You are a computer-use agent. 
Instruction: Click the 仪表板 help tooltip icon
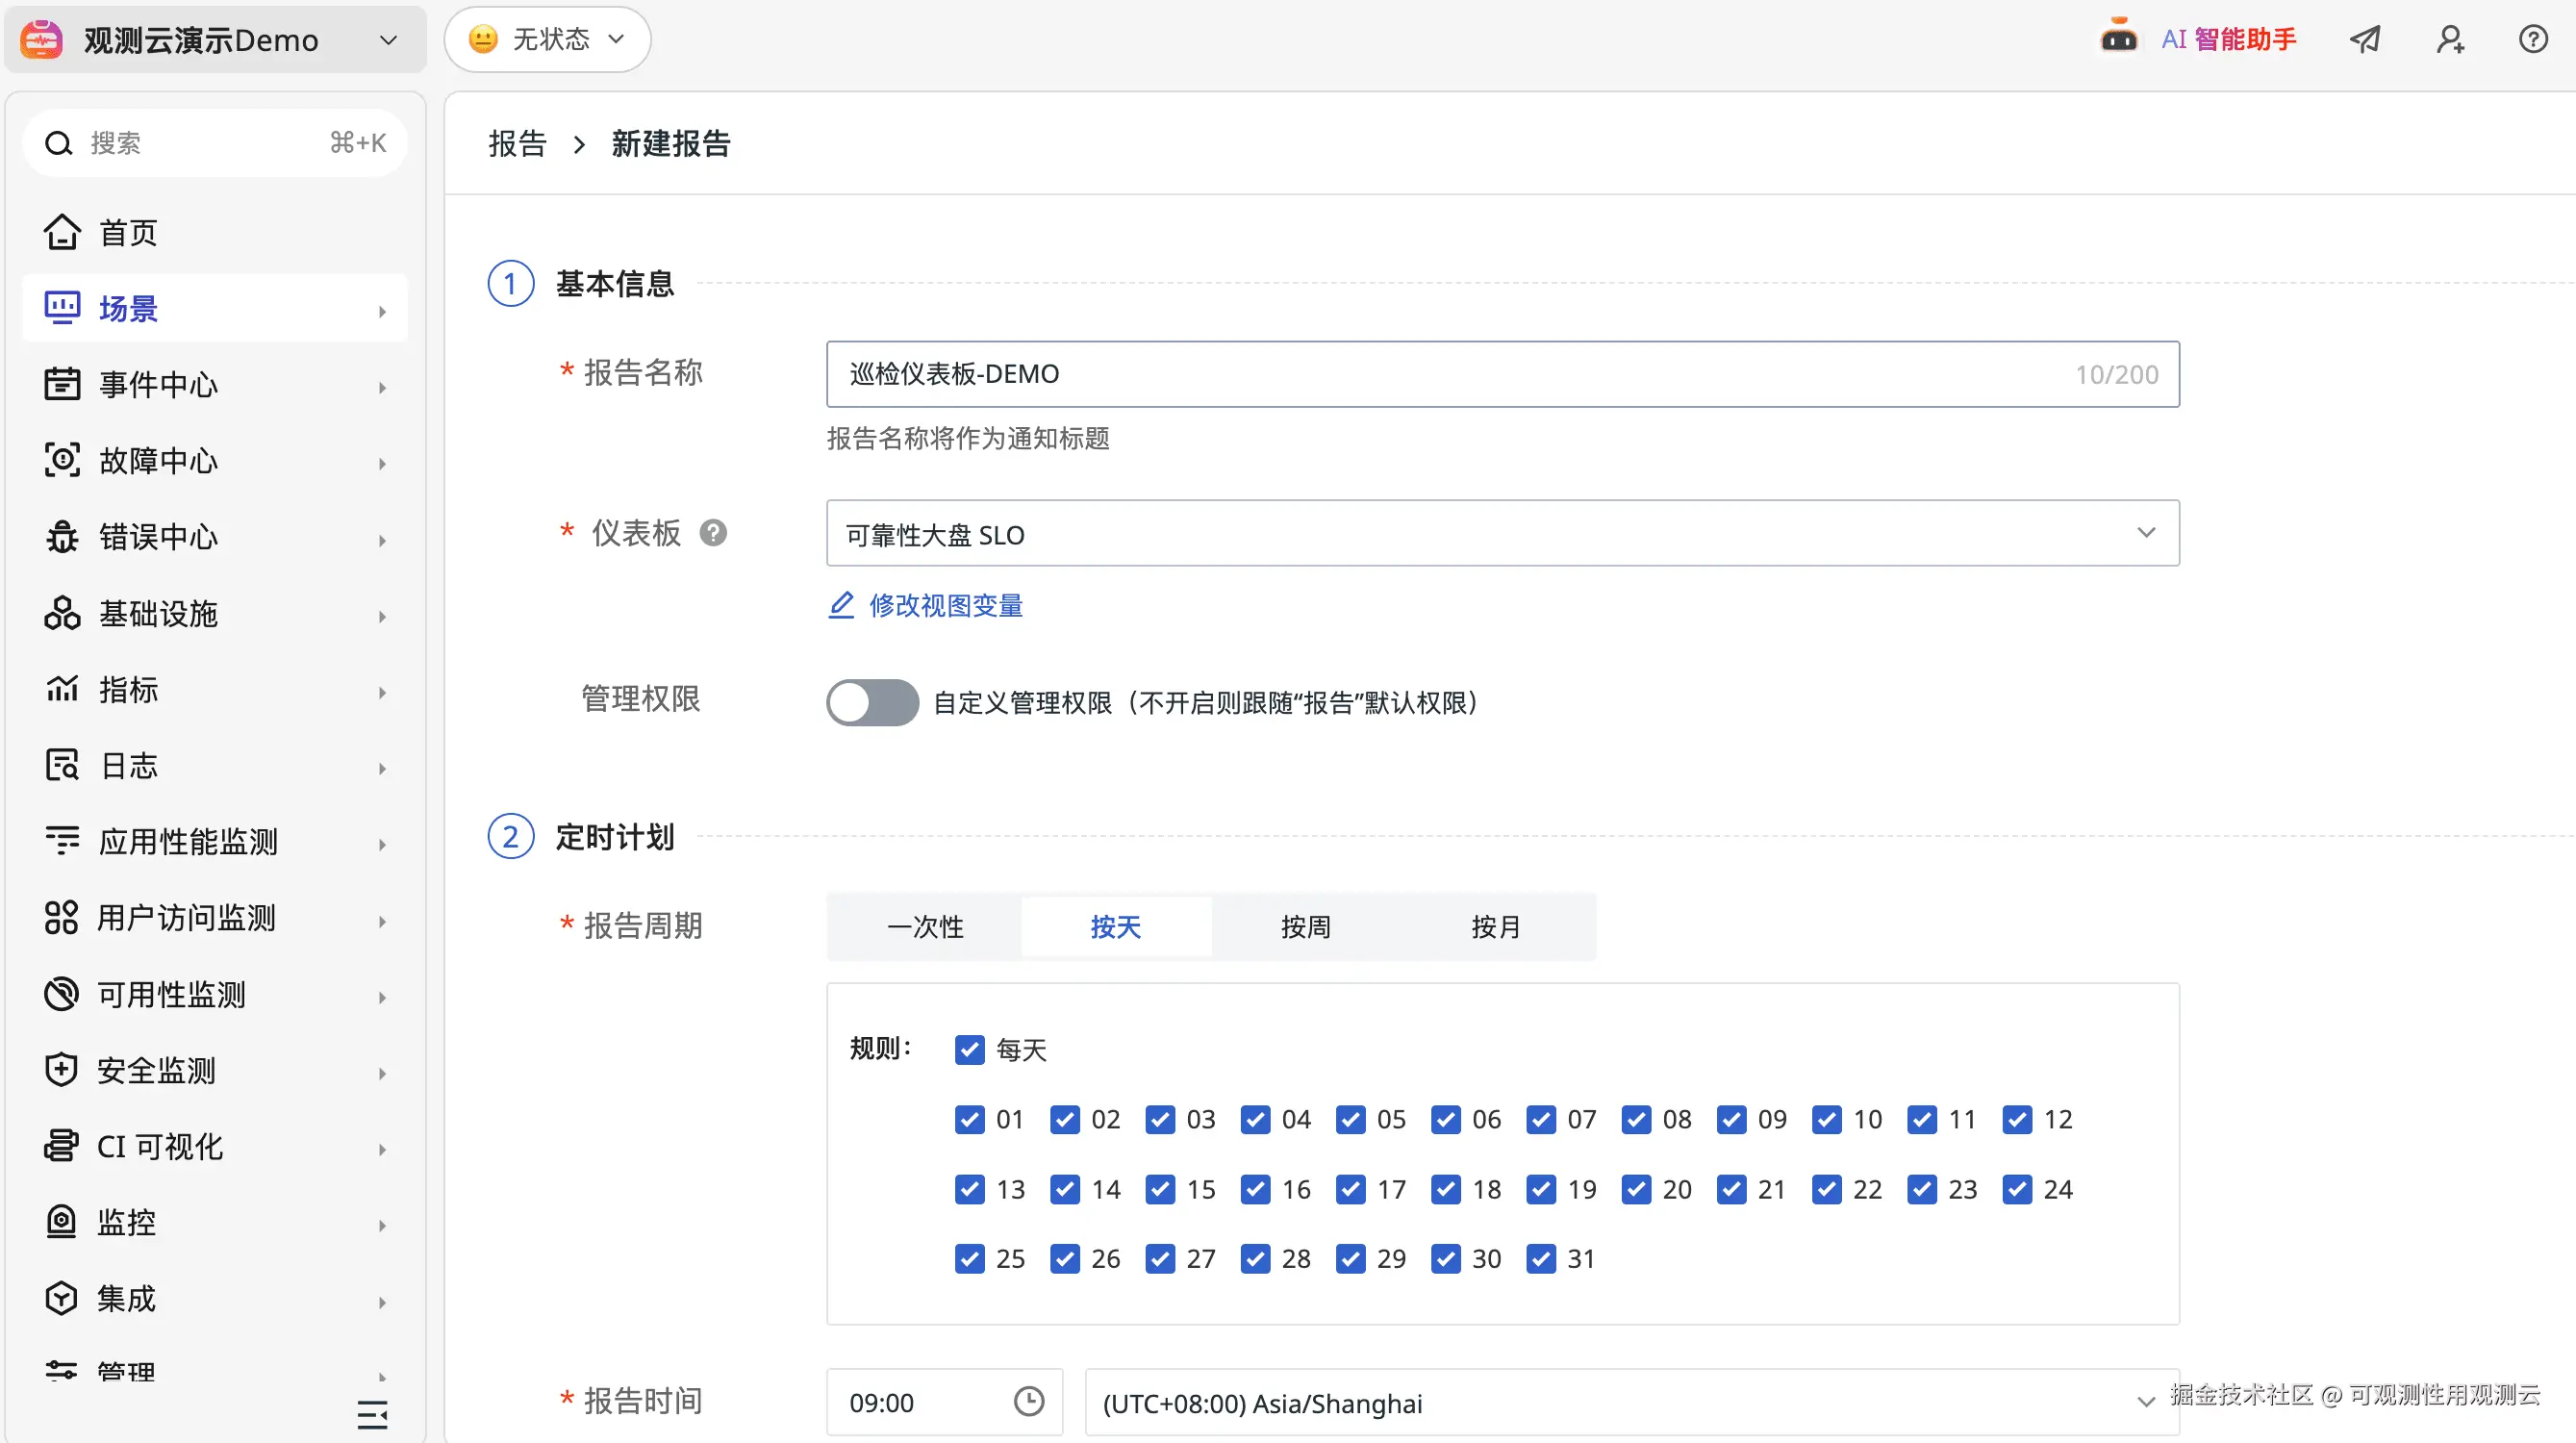tap(713, 533)
